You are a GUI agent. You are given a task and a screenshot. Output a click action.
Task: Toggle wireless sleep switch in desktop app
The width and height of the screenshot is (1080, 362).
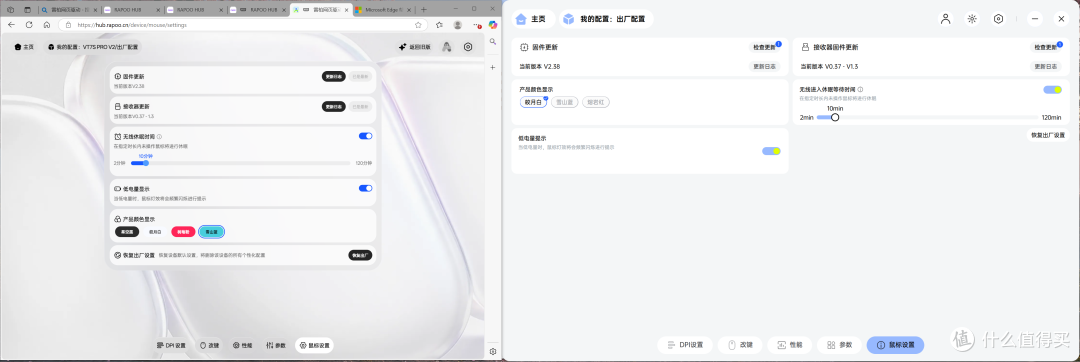click(x=1052, y=89)
